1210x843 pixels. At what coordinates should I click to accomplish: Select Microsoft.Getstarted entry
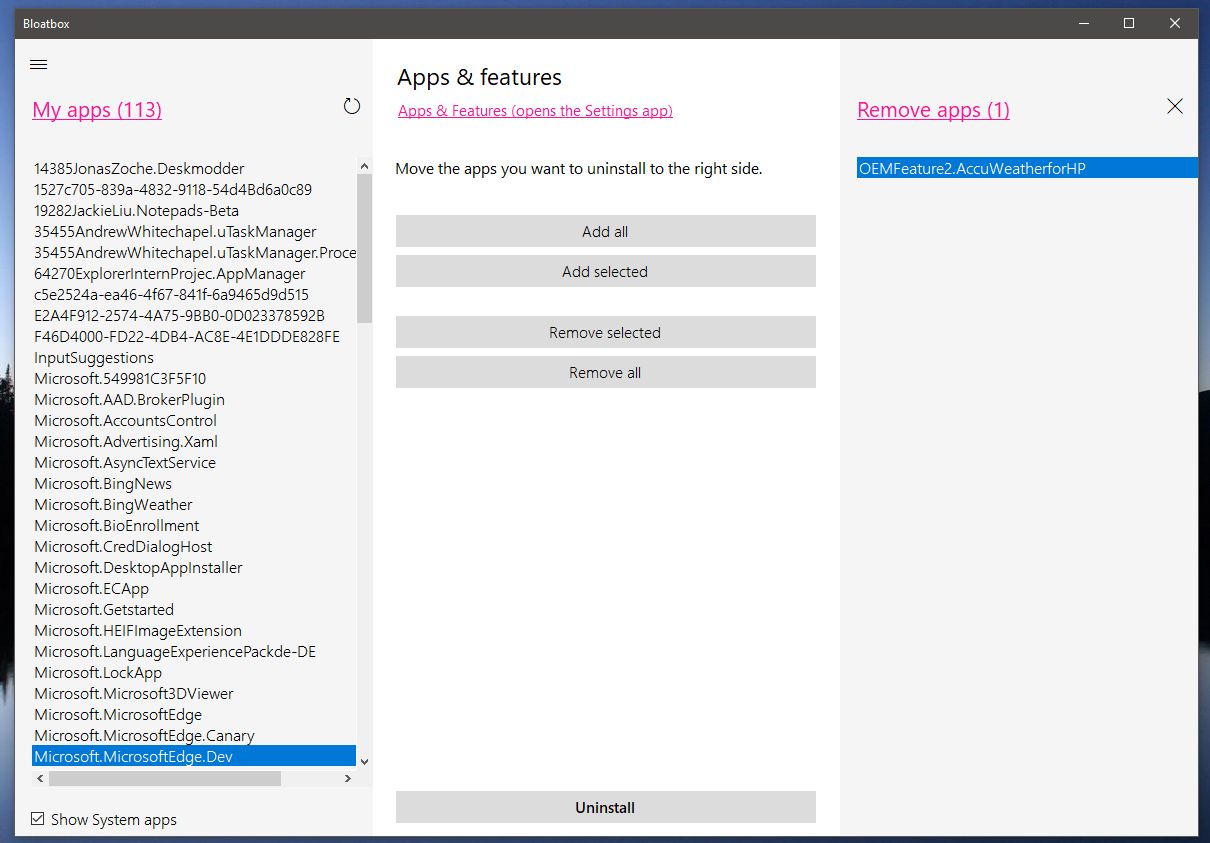click(194, 609)
